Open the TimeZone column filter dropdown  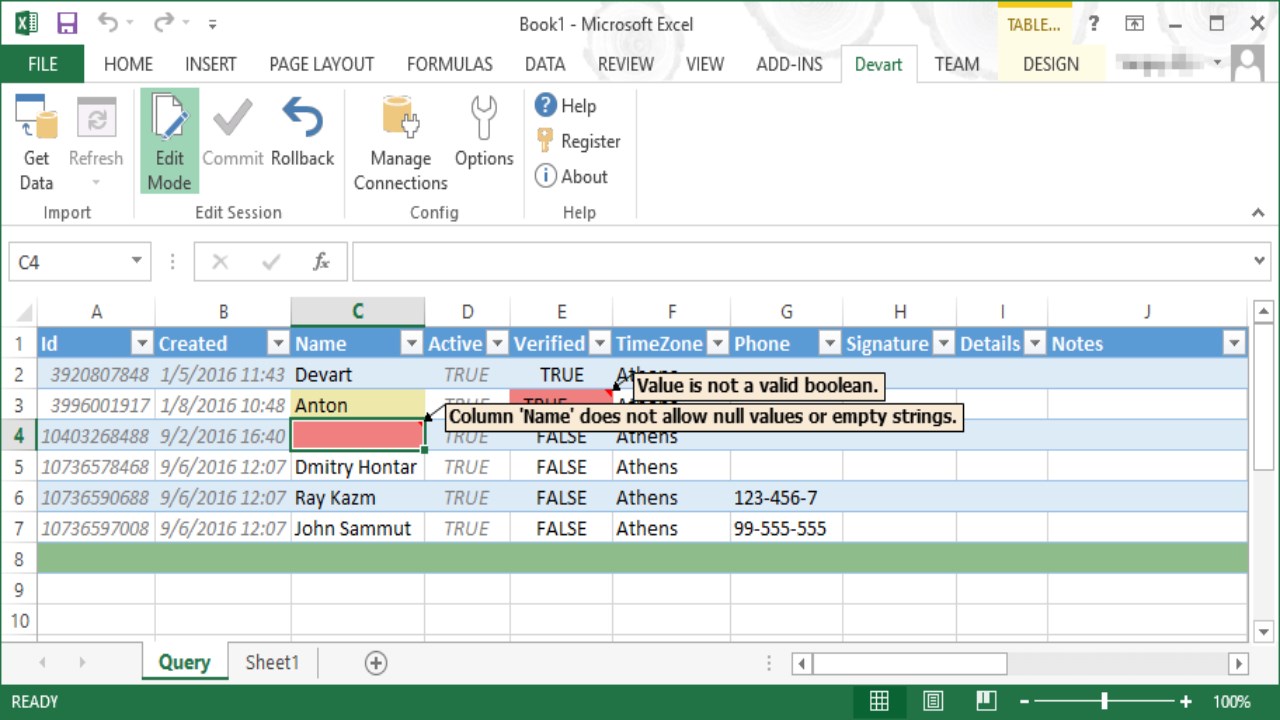click(717, 344)
